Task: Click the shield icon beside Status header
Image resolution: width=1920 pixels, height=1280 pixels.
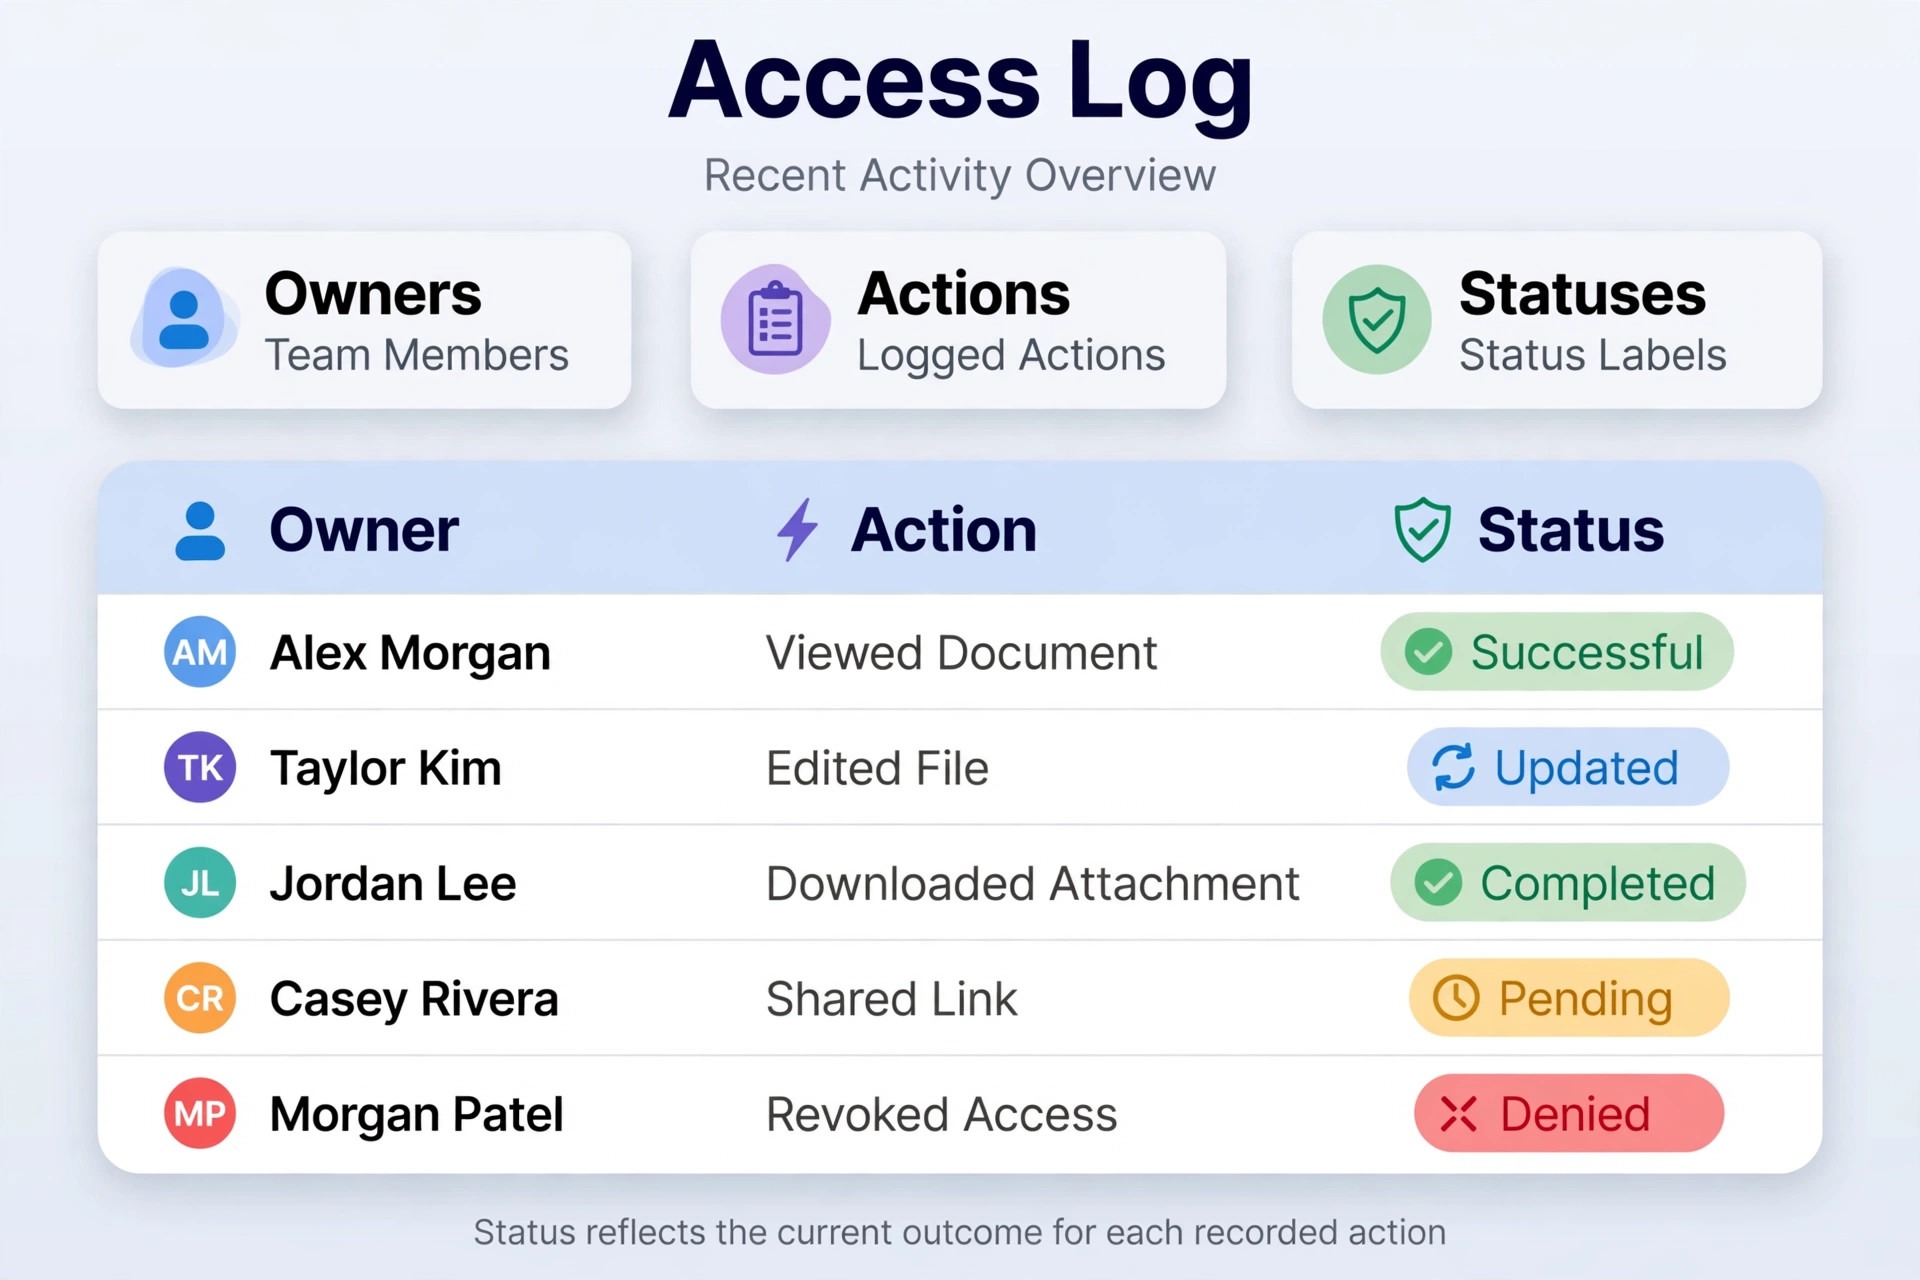Action: [x=1422, y=530]
